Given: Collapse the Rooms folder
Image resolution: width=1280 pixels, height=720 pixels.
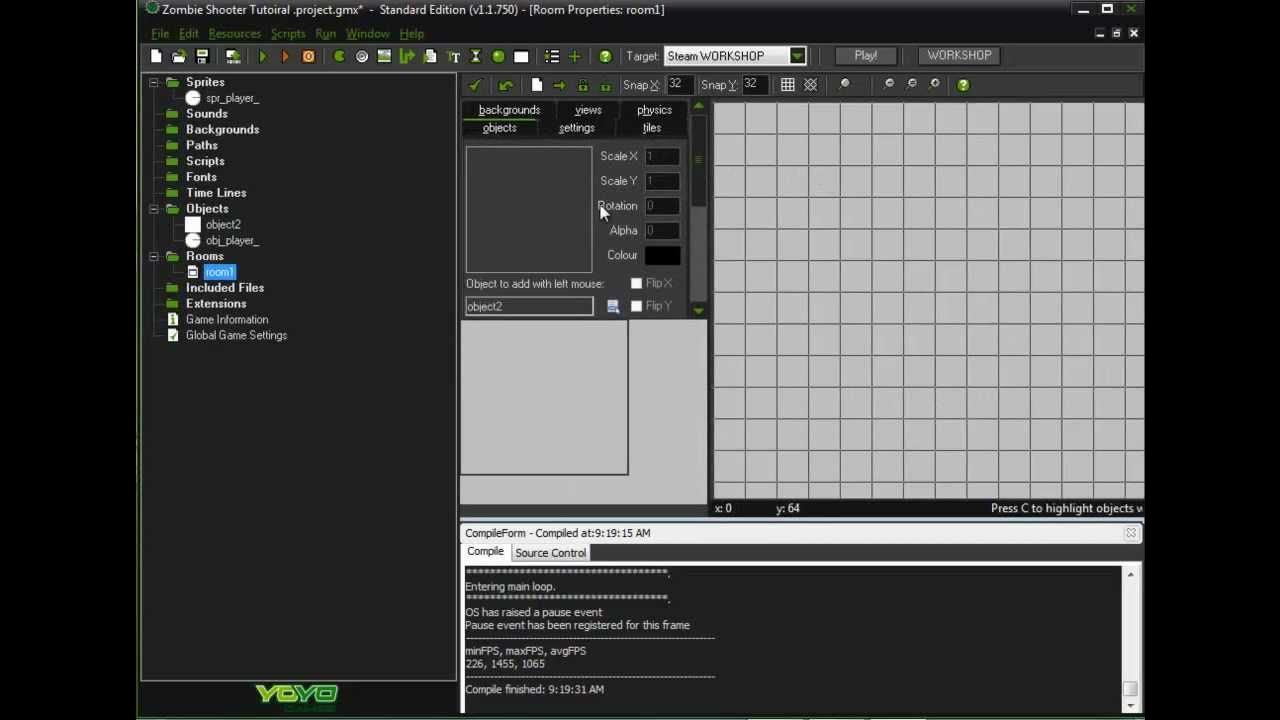Looking at the screenshot, I should pos(154,256).
